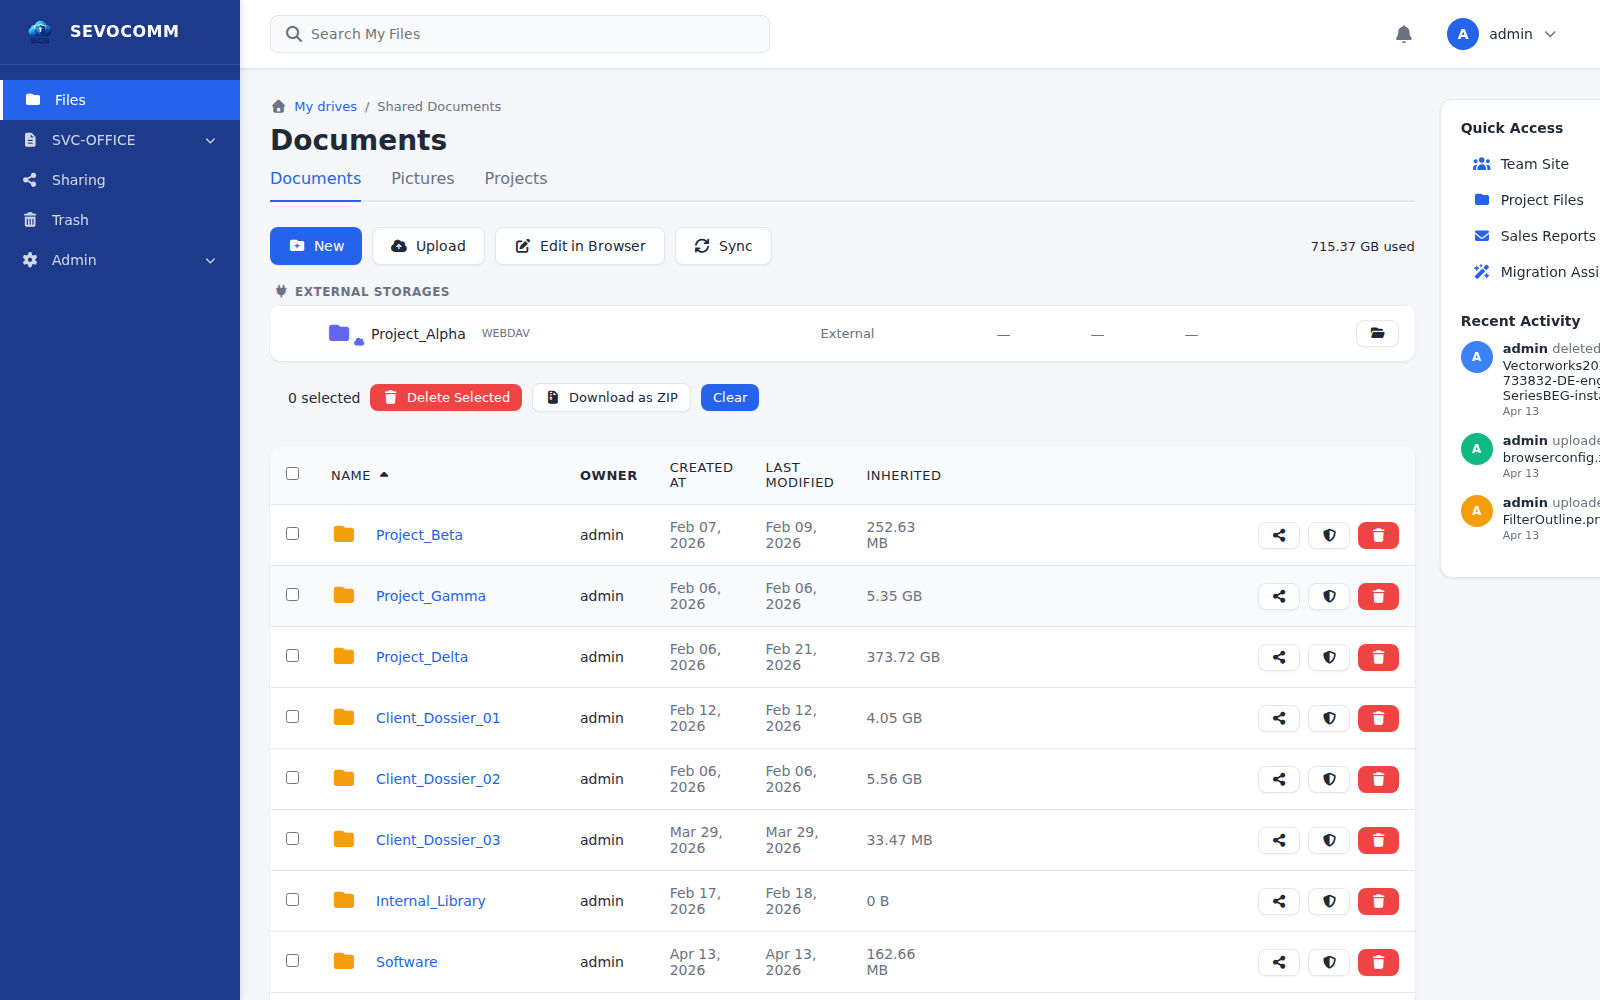Click the notification bell
Viewport: 1600px width, 1000px height.
(x=1404, y=33)
